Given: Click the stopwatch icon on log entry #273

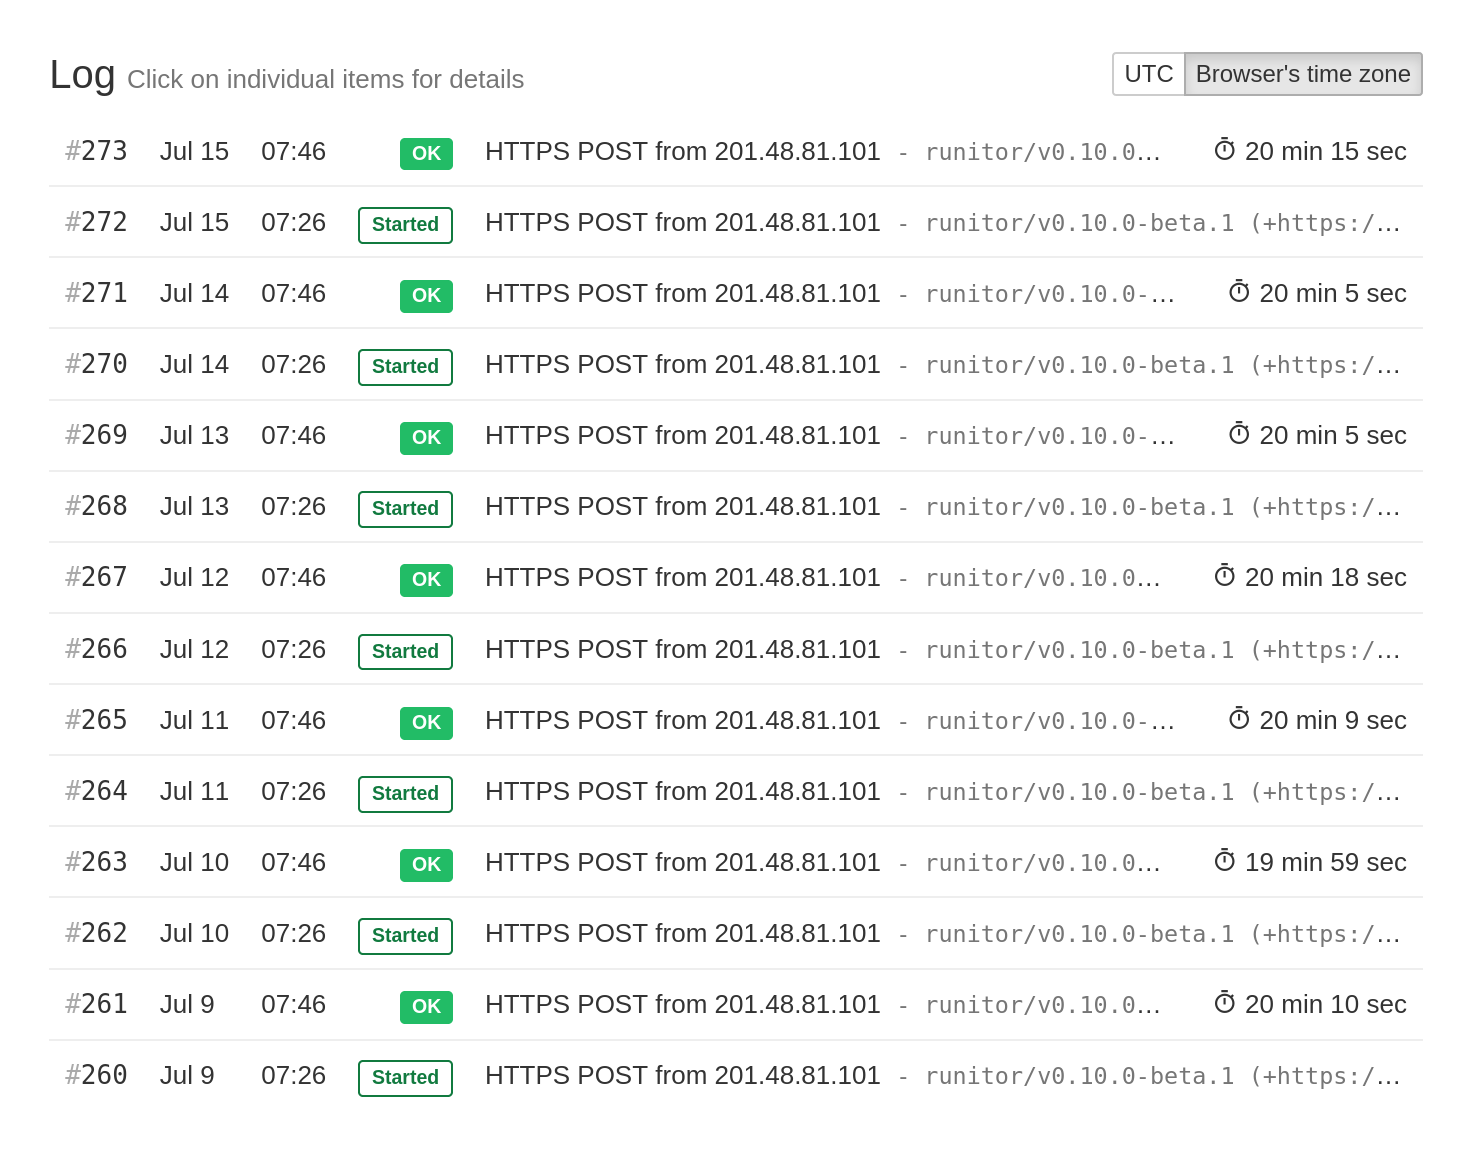Looking at the screenshot, I should (1224, 149).
